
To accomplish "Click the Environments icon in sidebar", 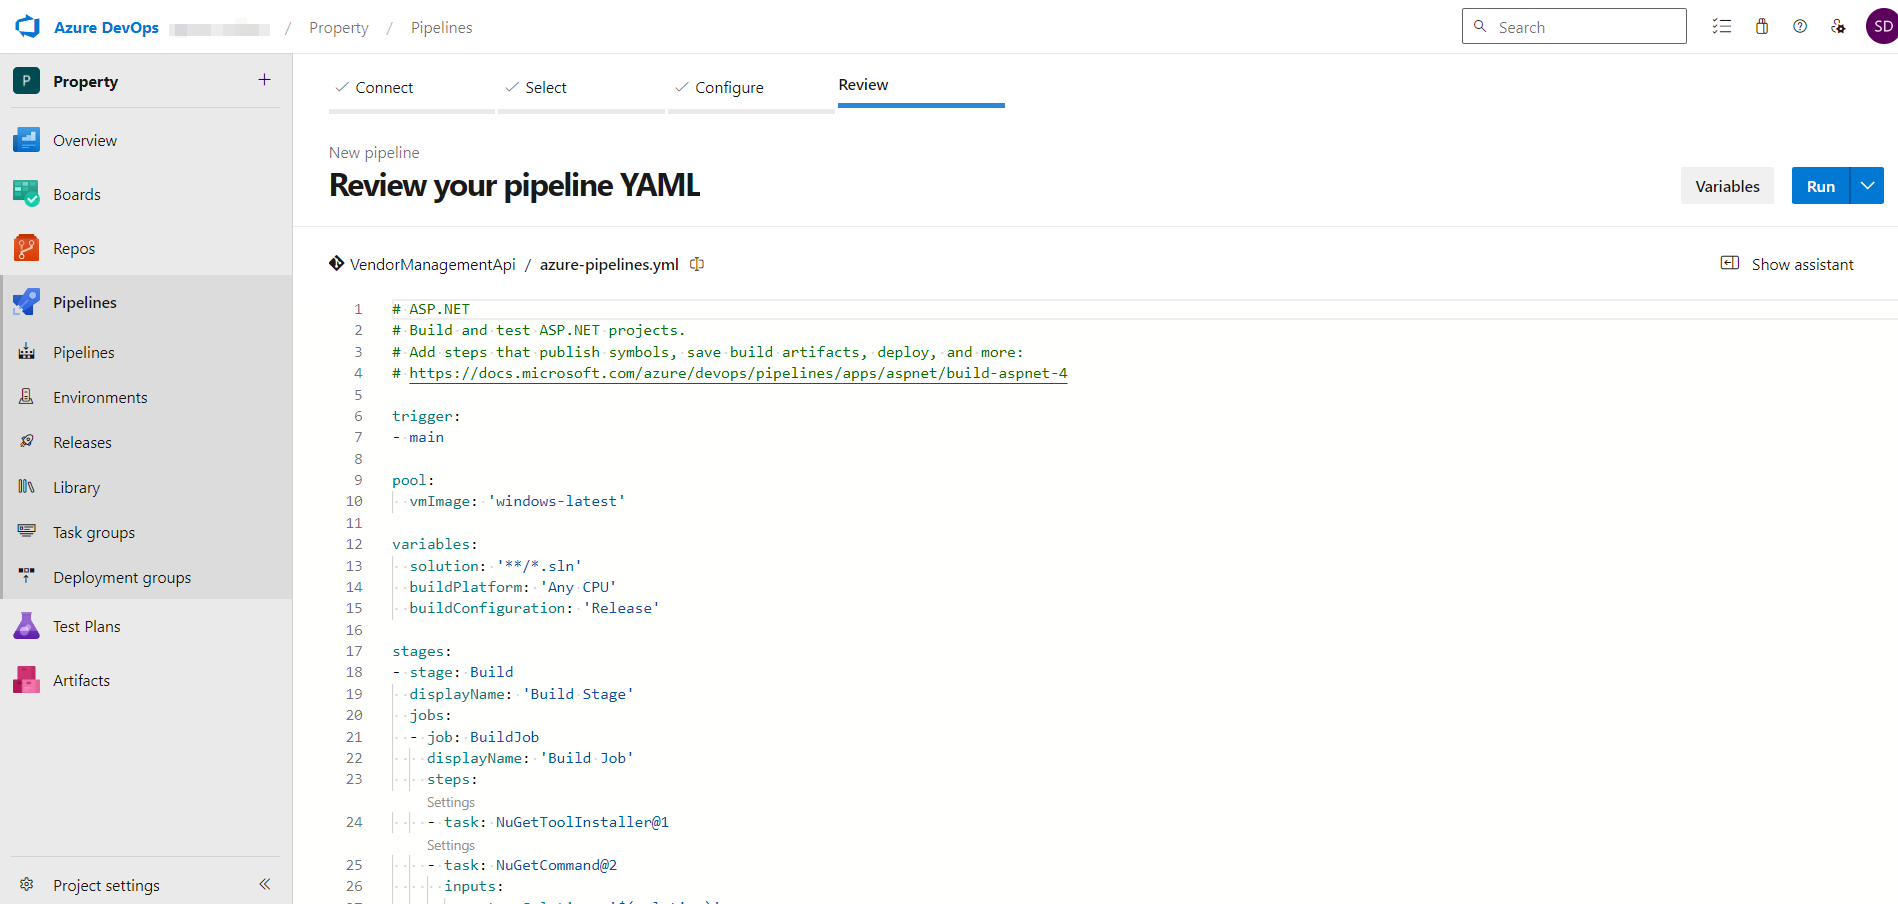I will (27, 397).
